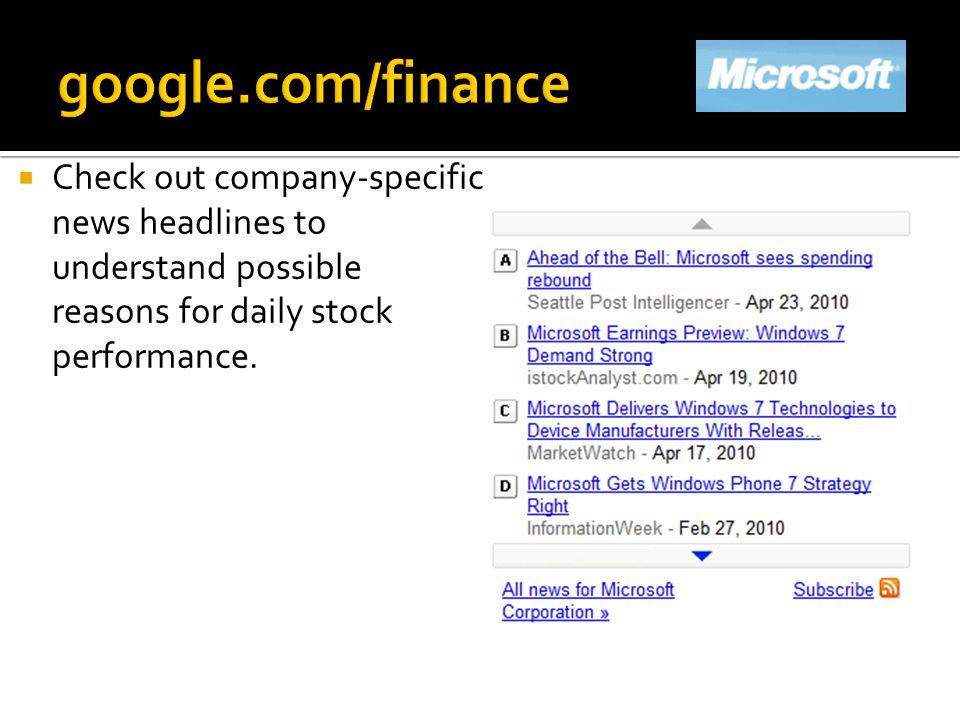Open 'Microsoft Earnings Preview' headline

686,344
